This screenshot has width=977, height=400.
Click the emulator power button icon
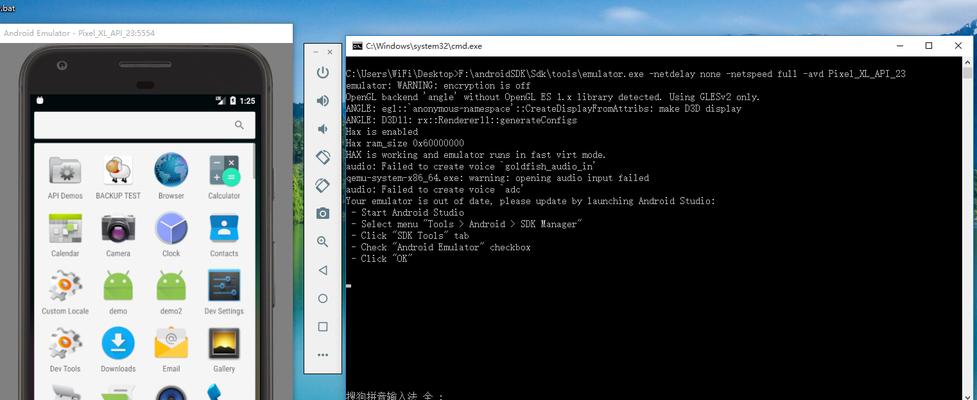click(x=322, y=72)
